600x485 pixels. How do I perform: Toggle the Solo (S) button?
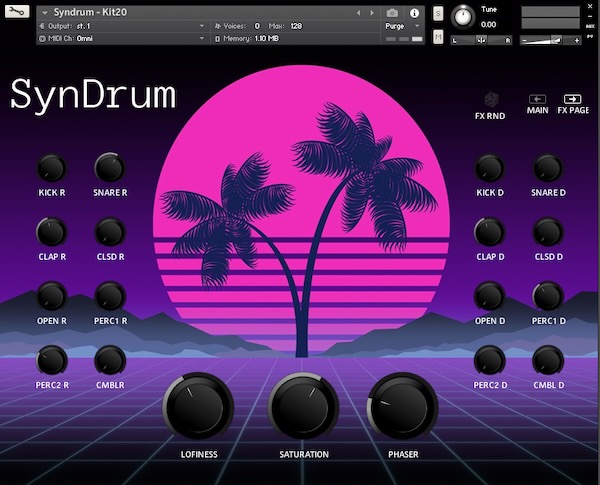[438, 13]
